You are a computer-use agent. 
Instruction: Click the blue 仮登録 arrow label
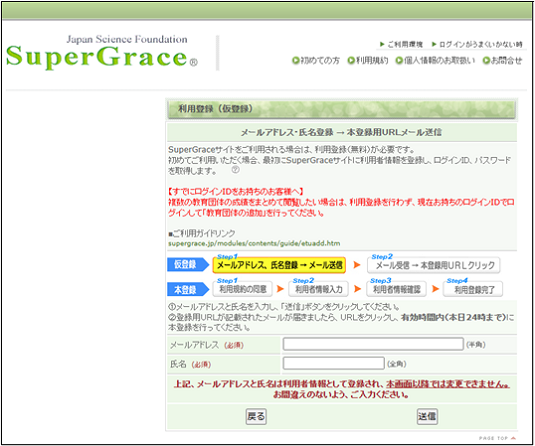click(188, 264)
